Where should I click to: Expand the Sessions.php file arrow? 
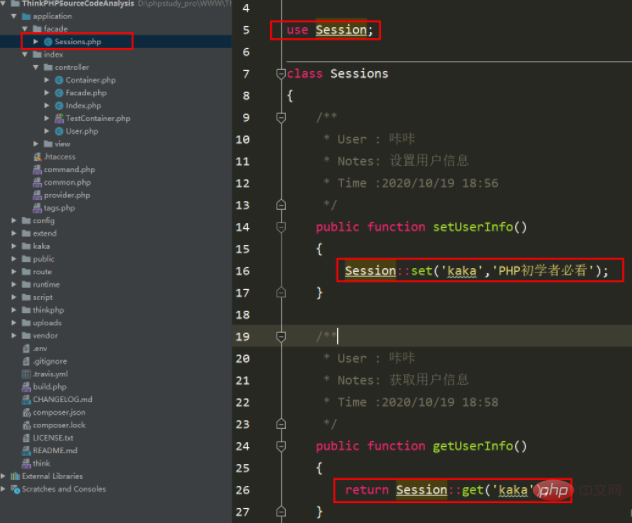click(36, 42)
